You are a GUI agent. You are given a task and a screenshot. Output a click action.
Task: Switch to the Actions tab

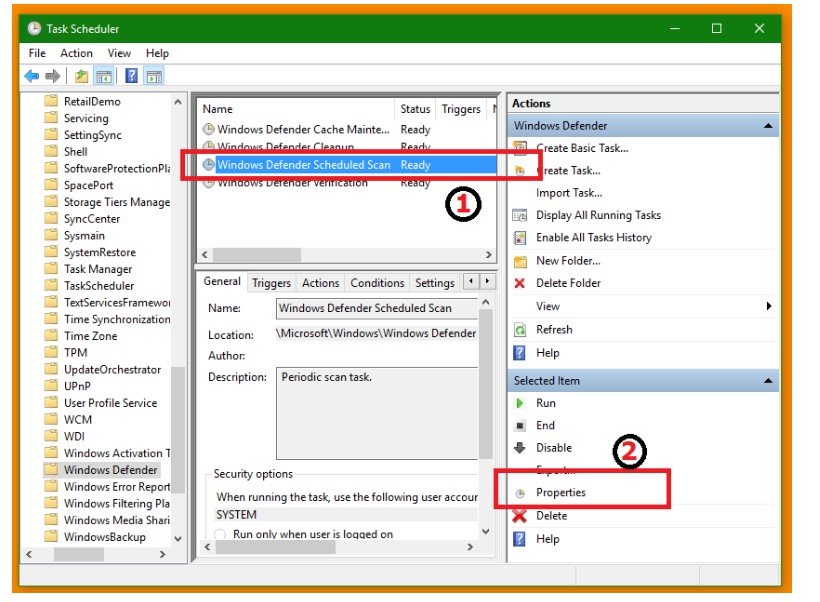pos(321,283)
